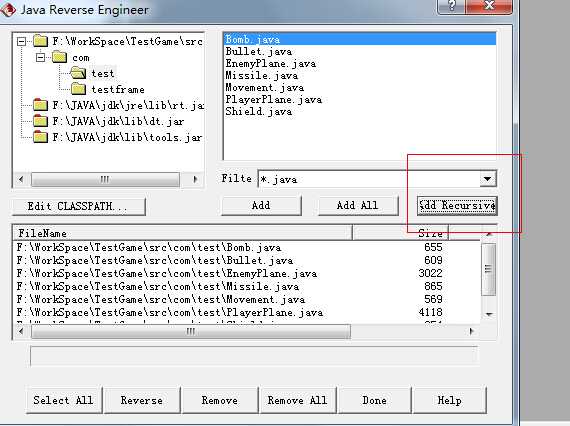The width and height of the screenshot is (570, 426).
Task: Collapse the com tree node
Action: coord(40,57)
